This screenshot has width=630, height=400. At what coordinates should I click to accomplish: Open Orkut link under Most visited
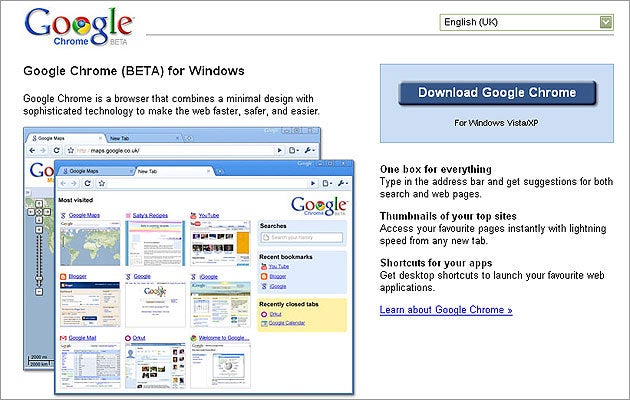tap(139, 338)
